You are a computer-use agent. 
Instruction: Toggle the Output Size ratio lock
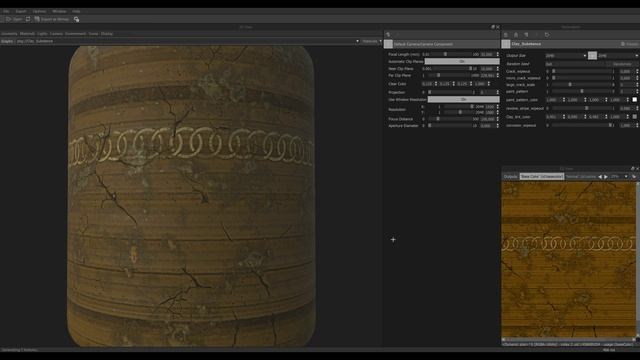(x=592, y=56)
